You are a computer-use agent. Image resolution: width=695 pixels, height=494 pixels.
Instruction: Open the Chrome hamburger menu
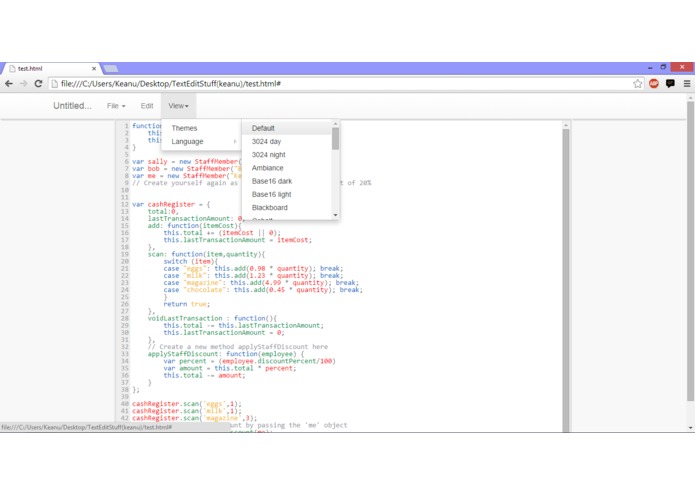(687, 83)
